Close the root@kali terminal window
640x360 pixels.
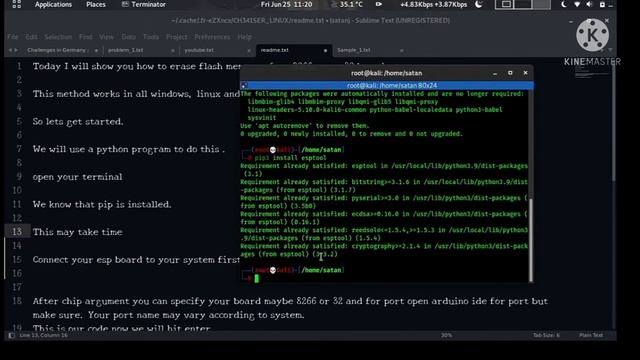pyautogui.click(x=525, y=73)
